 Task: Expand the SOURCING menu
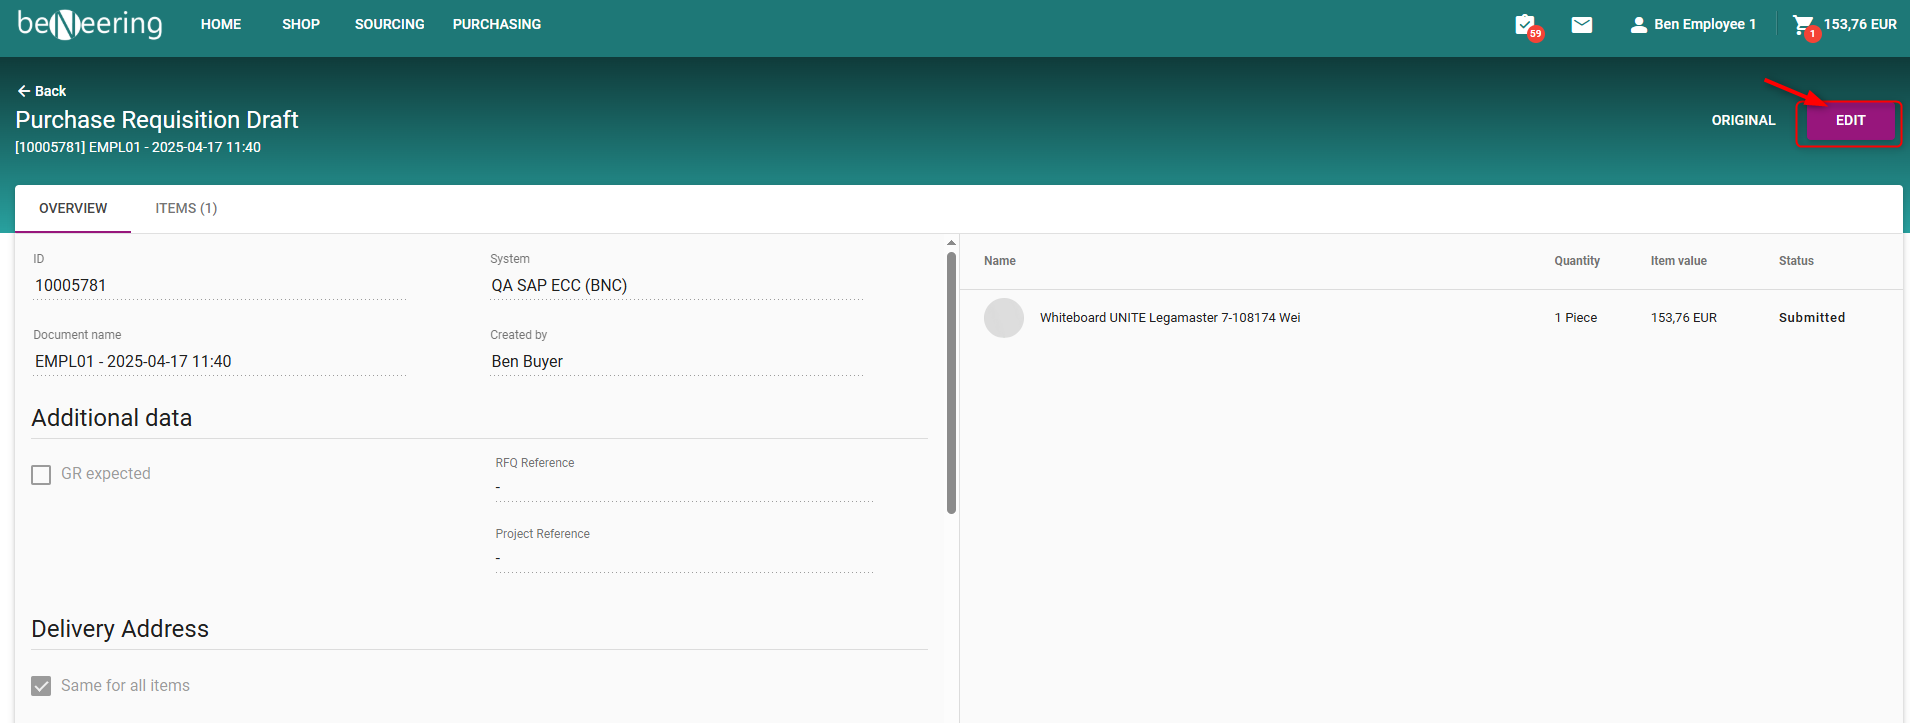pyautogui.click(x=389, y=24)
